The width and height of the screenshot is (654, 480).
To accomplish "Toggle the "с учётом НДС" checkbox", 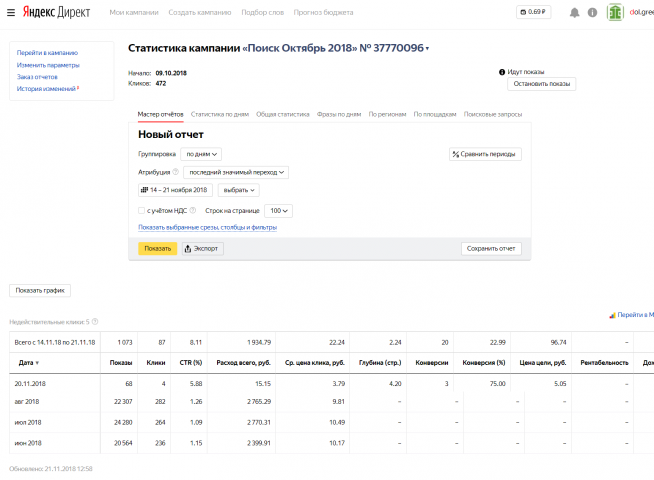I will coord(142,211).
